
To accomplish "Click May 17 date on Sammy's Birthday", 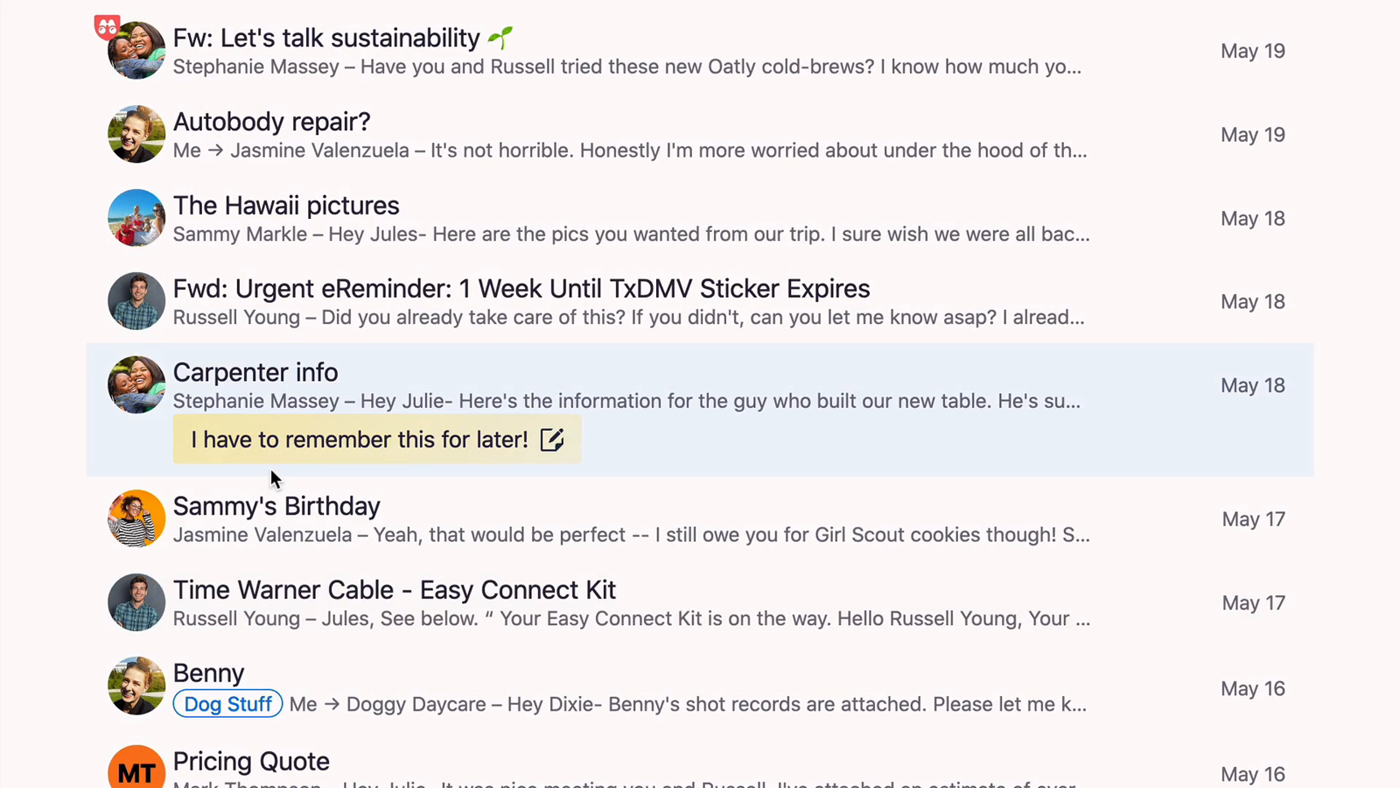I will click(1253, 519).
